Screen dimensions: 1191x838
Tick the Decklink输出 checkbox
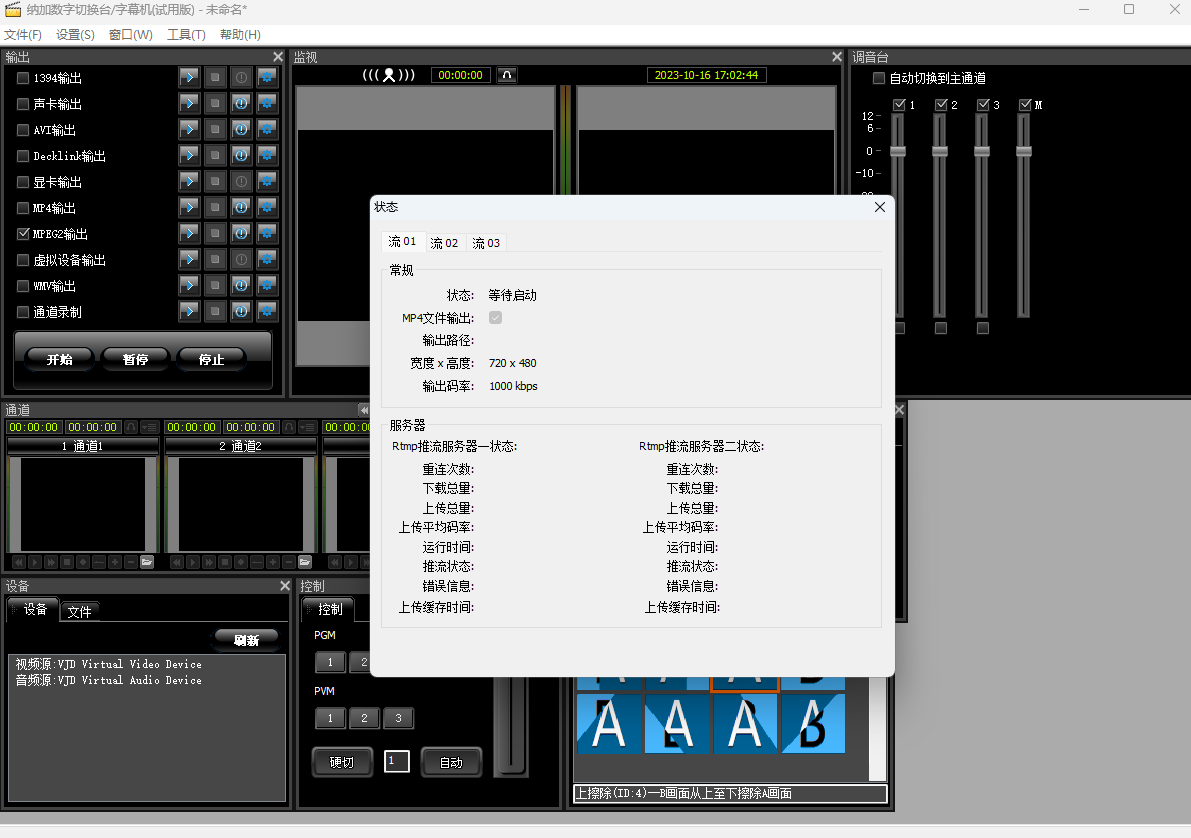point(23,156)
